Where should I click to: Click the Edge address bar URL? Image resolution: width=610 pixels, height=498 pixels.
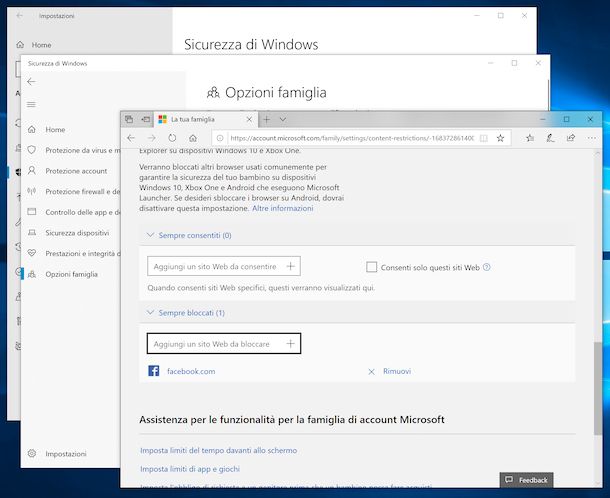point(352,138)
